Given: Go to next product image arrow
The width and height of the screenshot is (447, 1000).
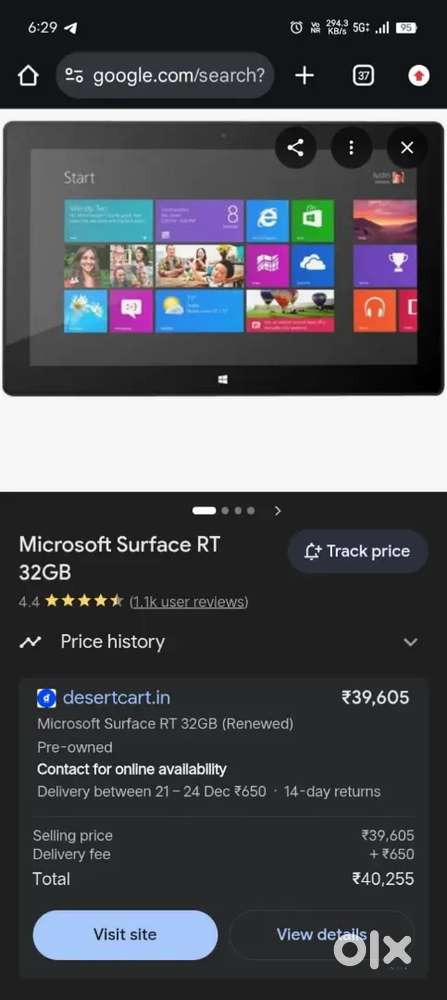Looking at the screenshot, I should [277, 511].
